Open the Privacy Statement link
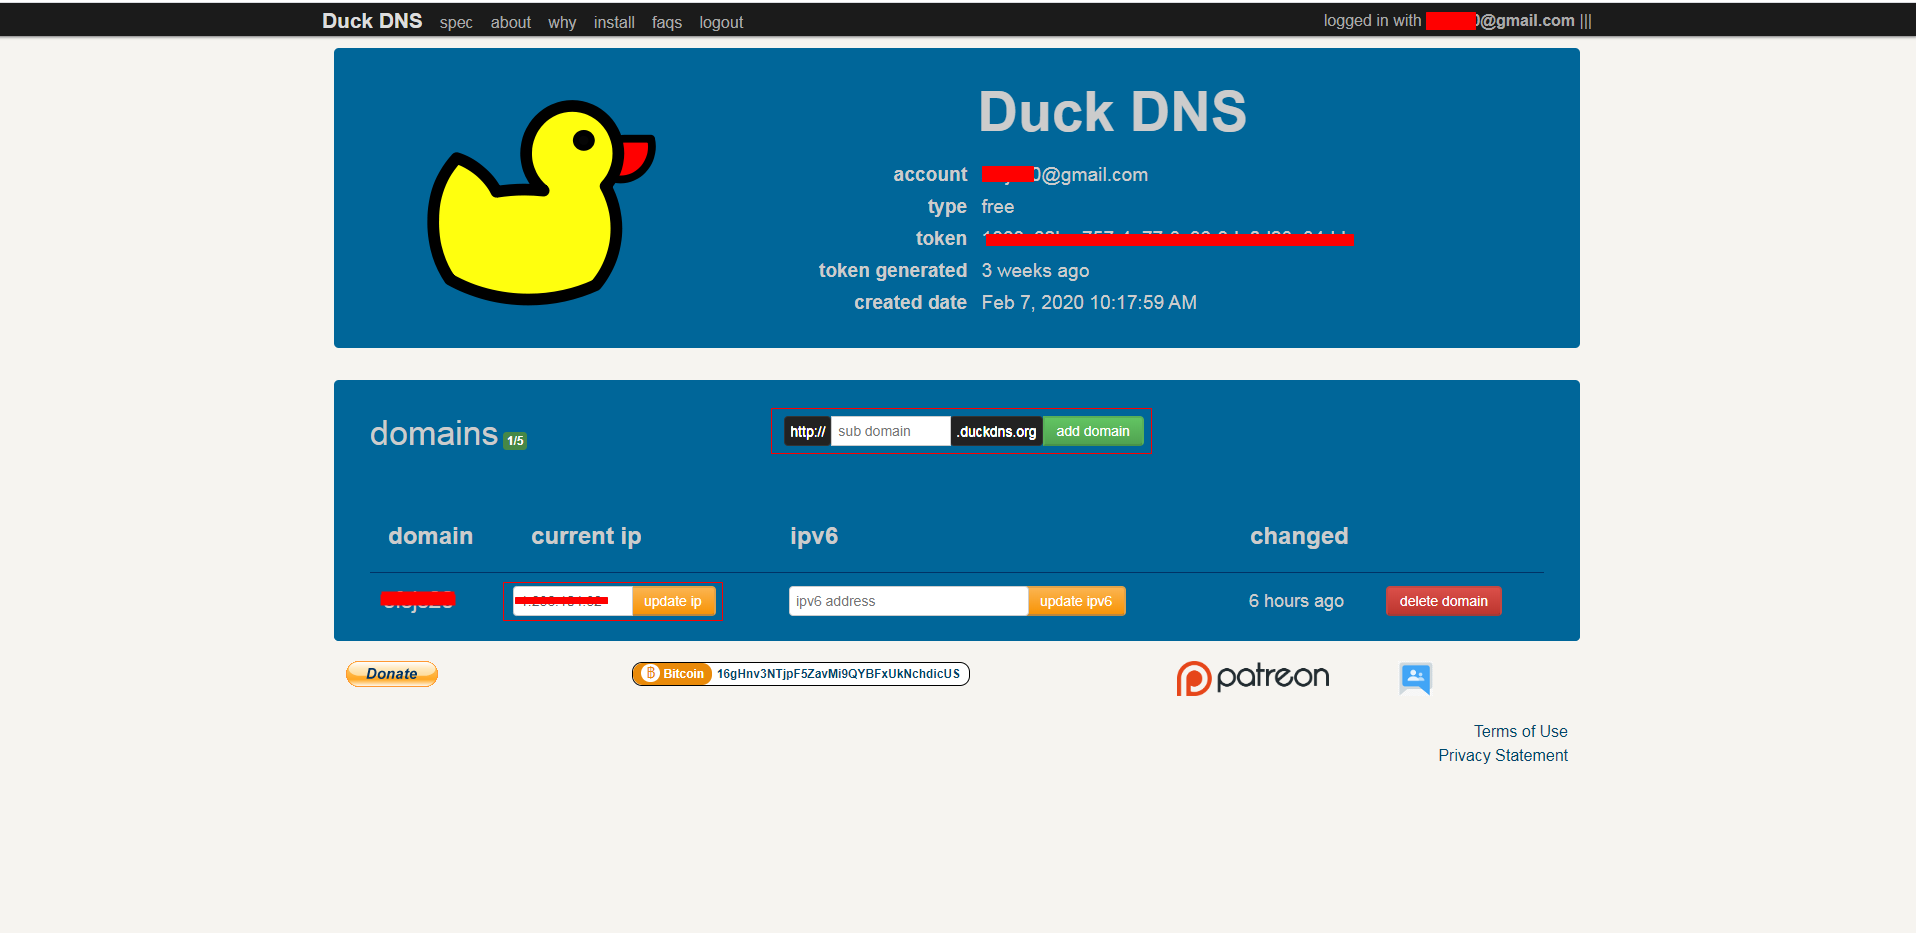 [1503, 755]
